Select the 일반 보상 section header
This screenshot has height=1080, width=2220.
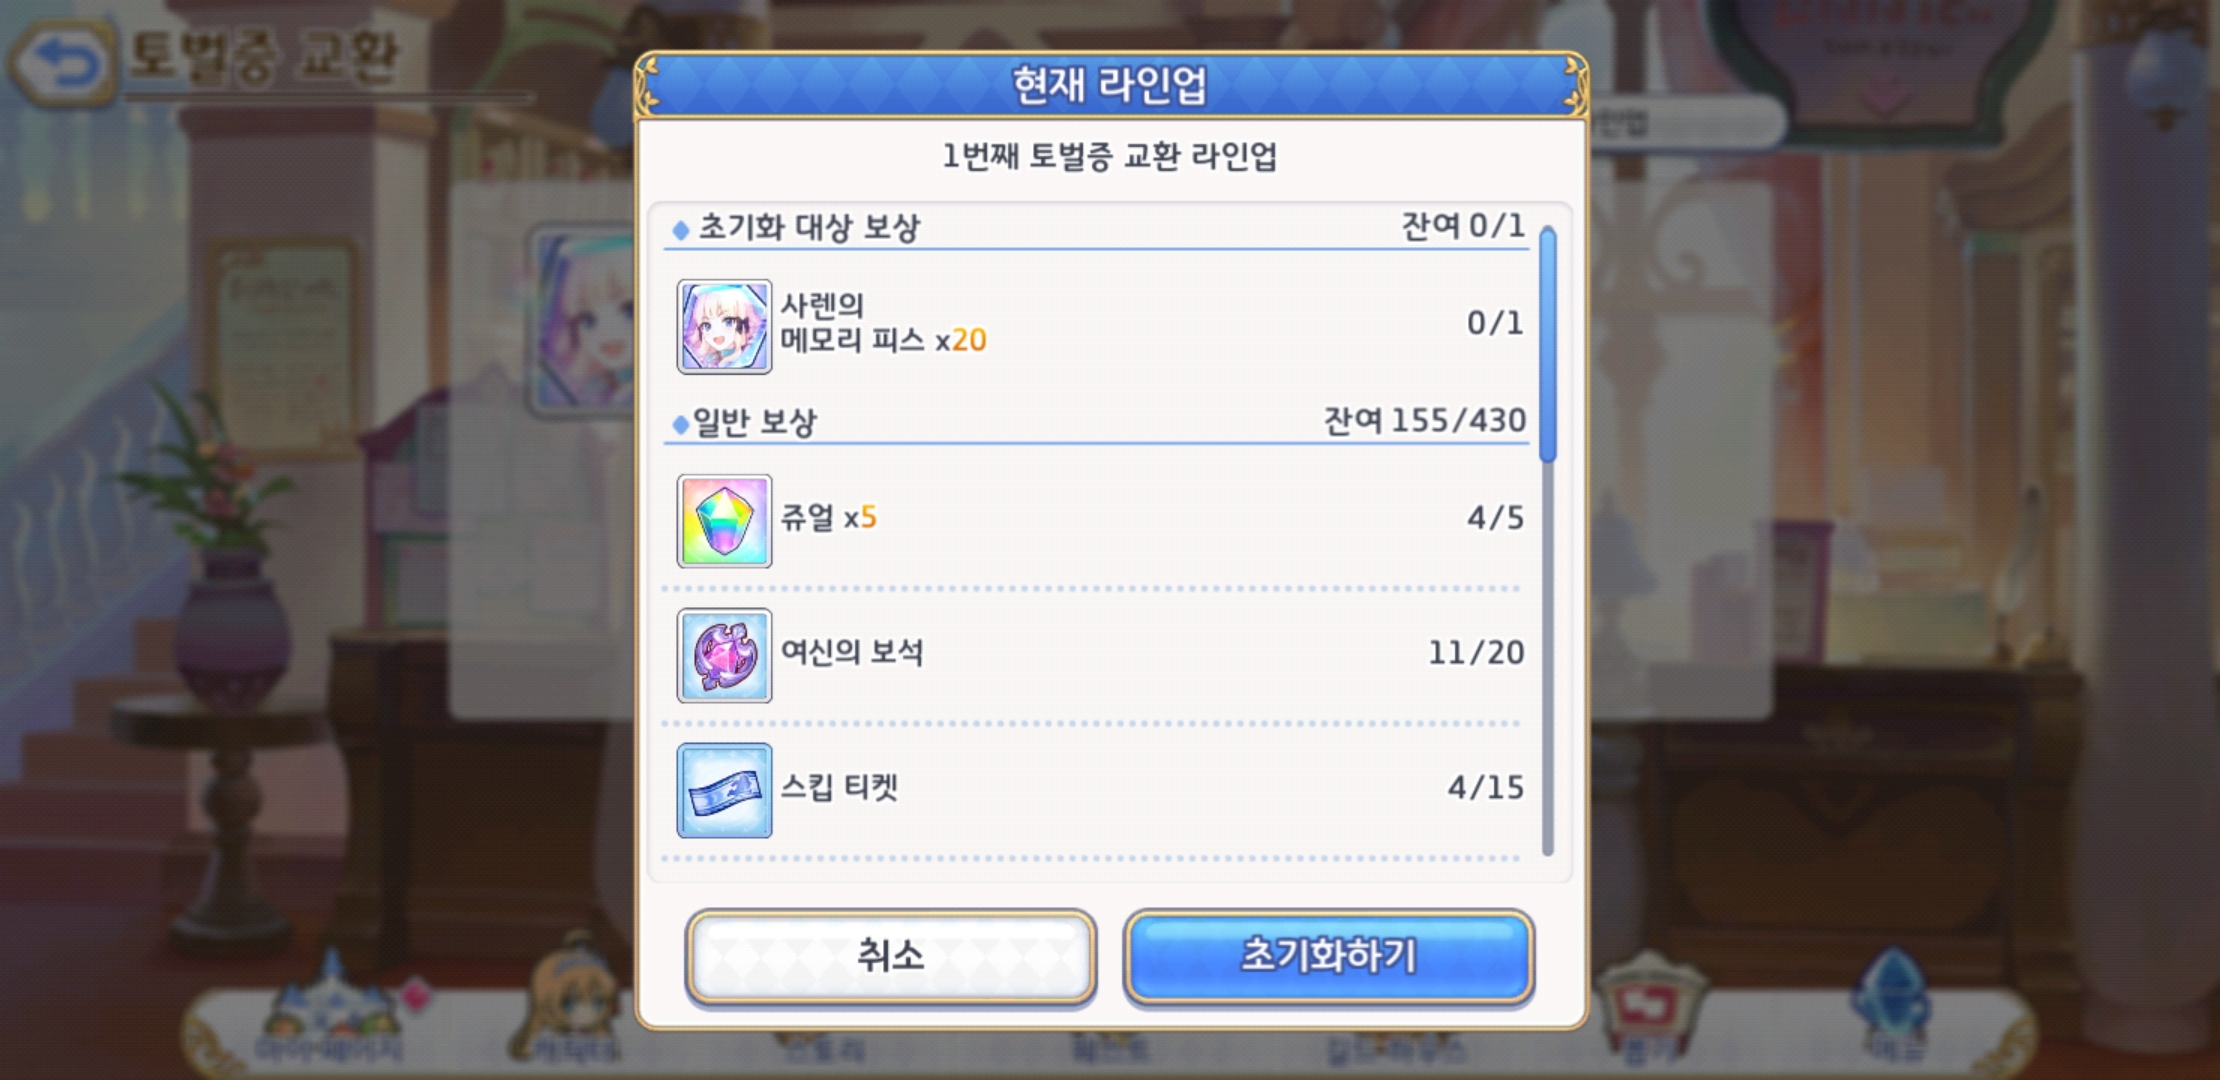(x=755, y=422)
